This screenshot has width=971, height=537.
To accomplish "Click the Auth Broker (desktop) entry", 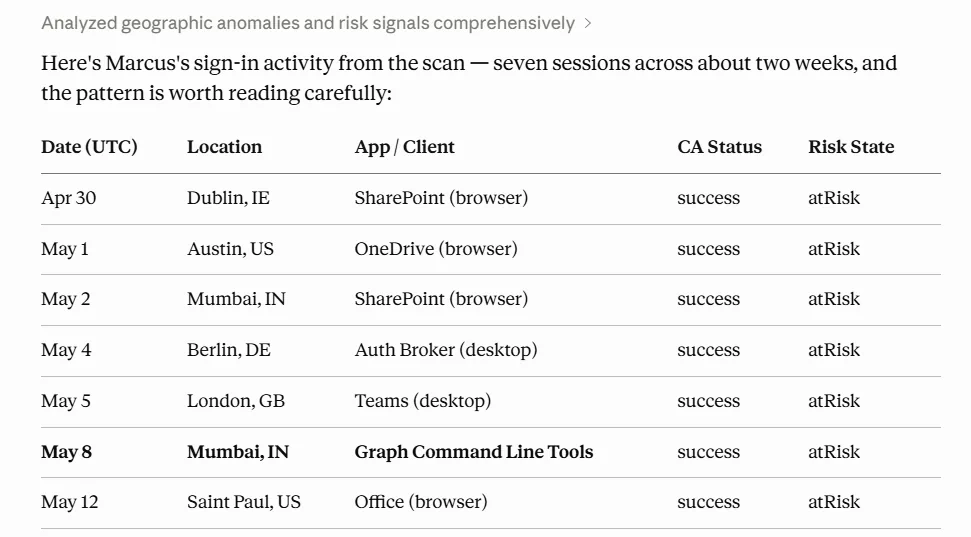I will [446, 350].
